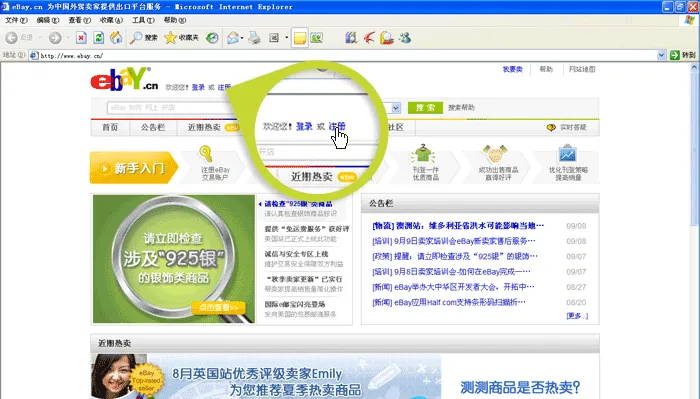The width and height of the screenshot is (700, 399).
Task: Open announcement about 澳洲站 维多利亚省洪水
Action: click(x=458, y=226)
